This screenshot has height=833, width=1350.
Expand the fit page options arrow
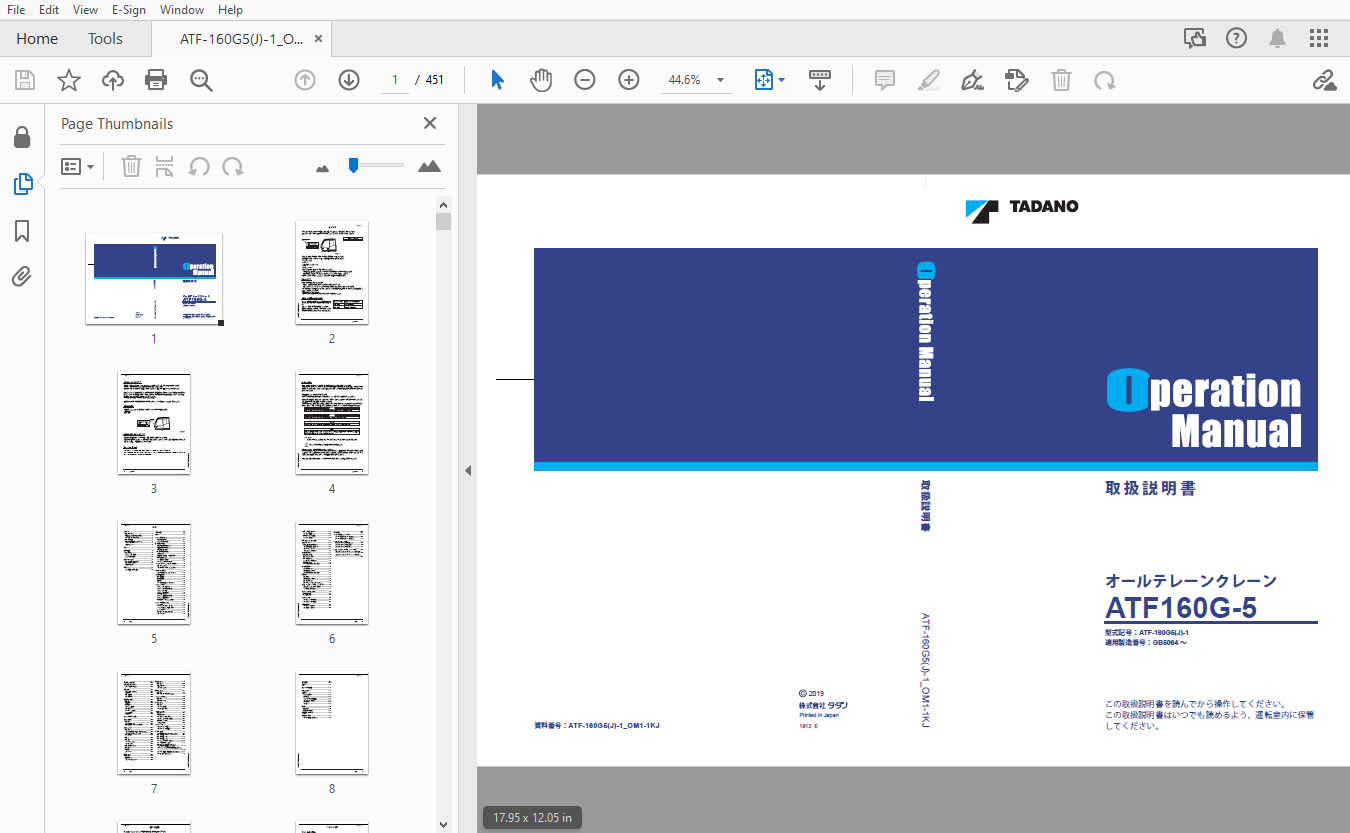click(x=781, y=80)
